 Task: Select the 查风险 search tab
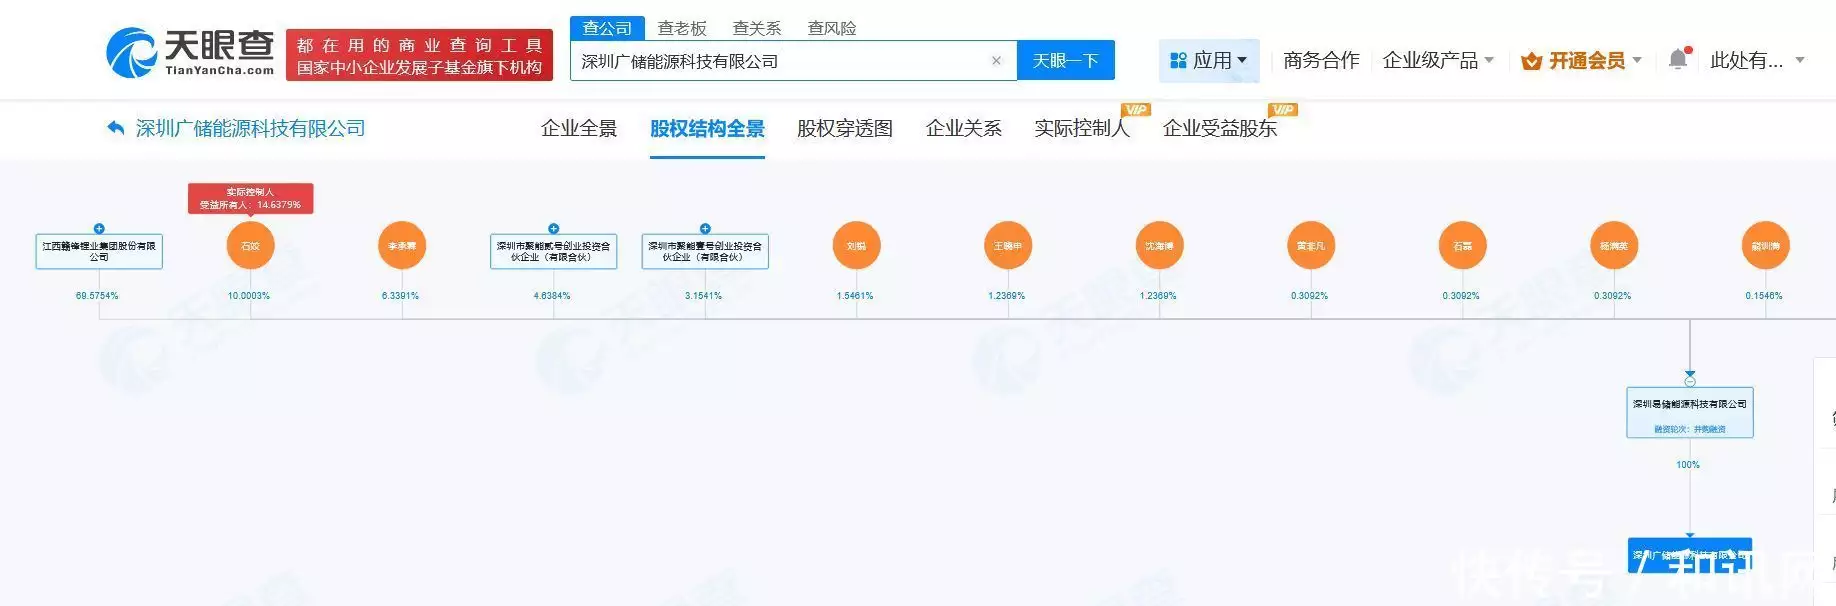point(832,28)
